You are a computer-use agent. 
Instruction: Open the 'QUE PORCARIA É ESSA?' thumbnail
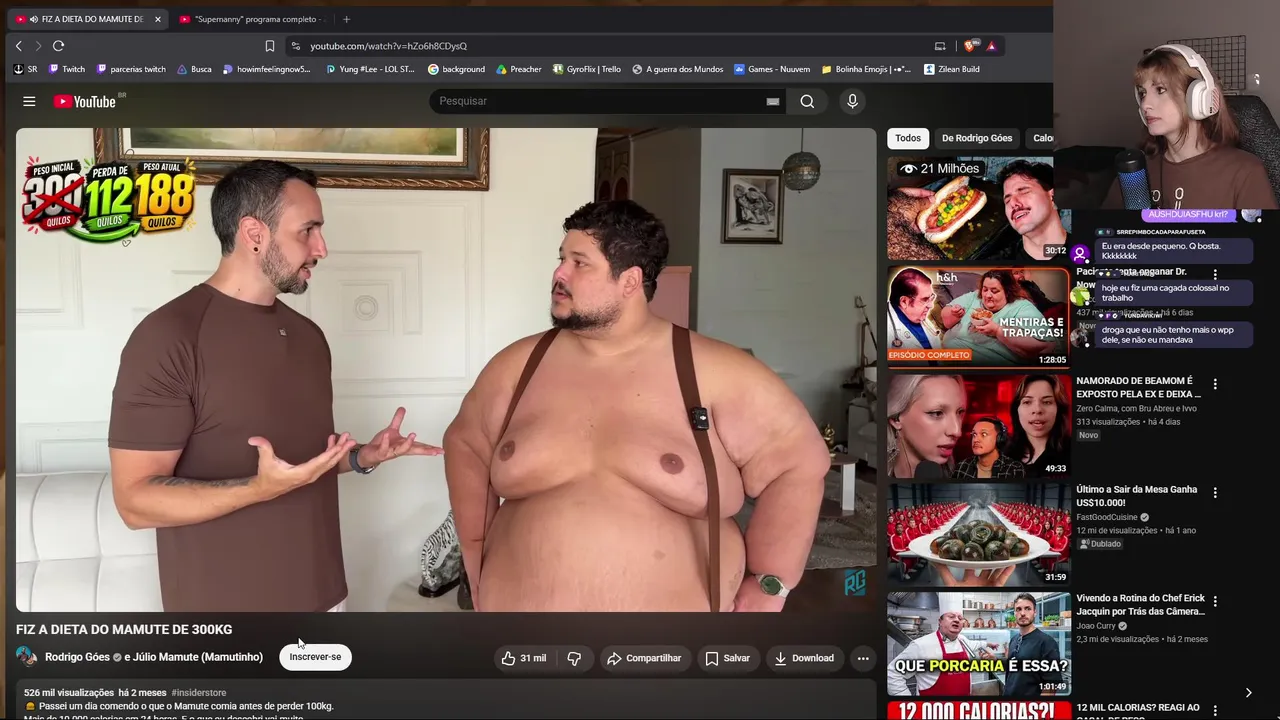pos(978,643)
